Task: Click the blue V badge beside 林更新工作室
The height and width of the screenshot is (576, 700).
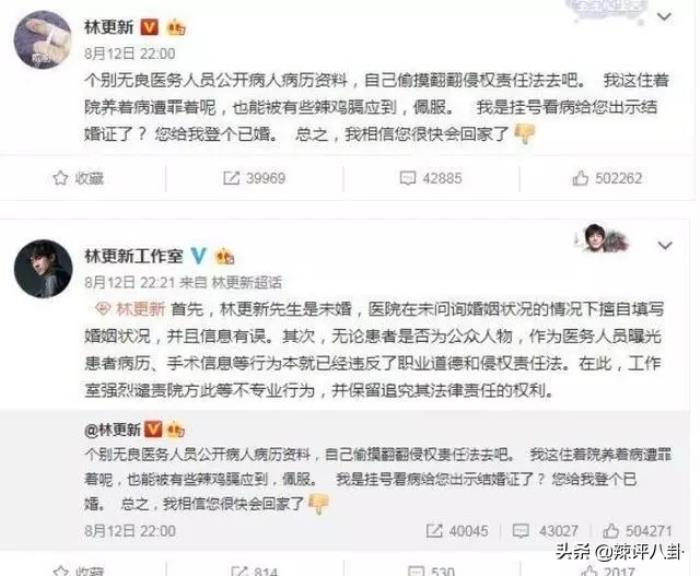Action: coord(199,256)
